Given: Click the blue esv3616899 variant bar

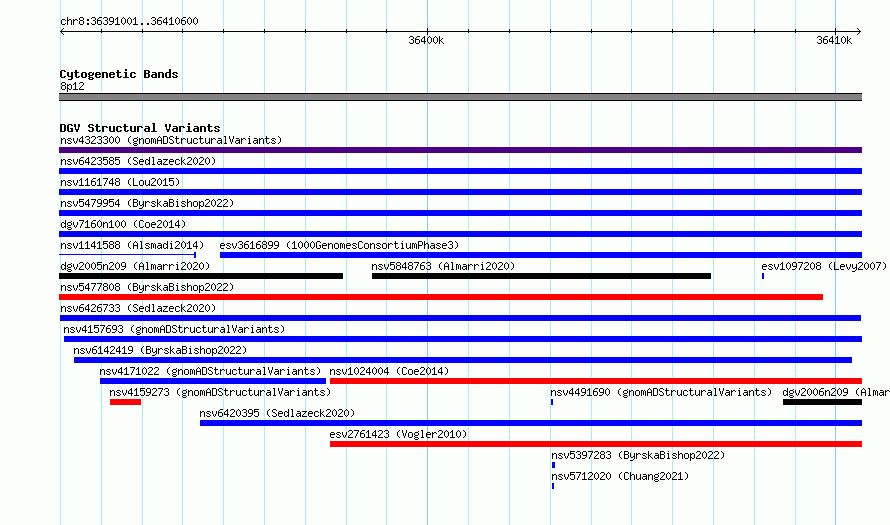Looking at the screenshot, I should (x=541, y=255).
